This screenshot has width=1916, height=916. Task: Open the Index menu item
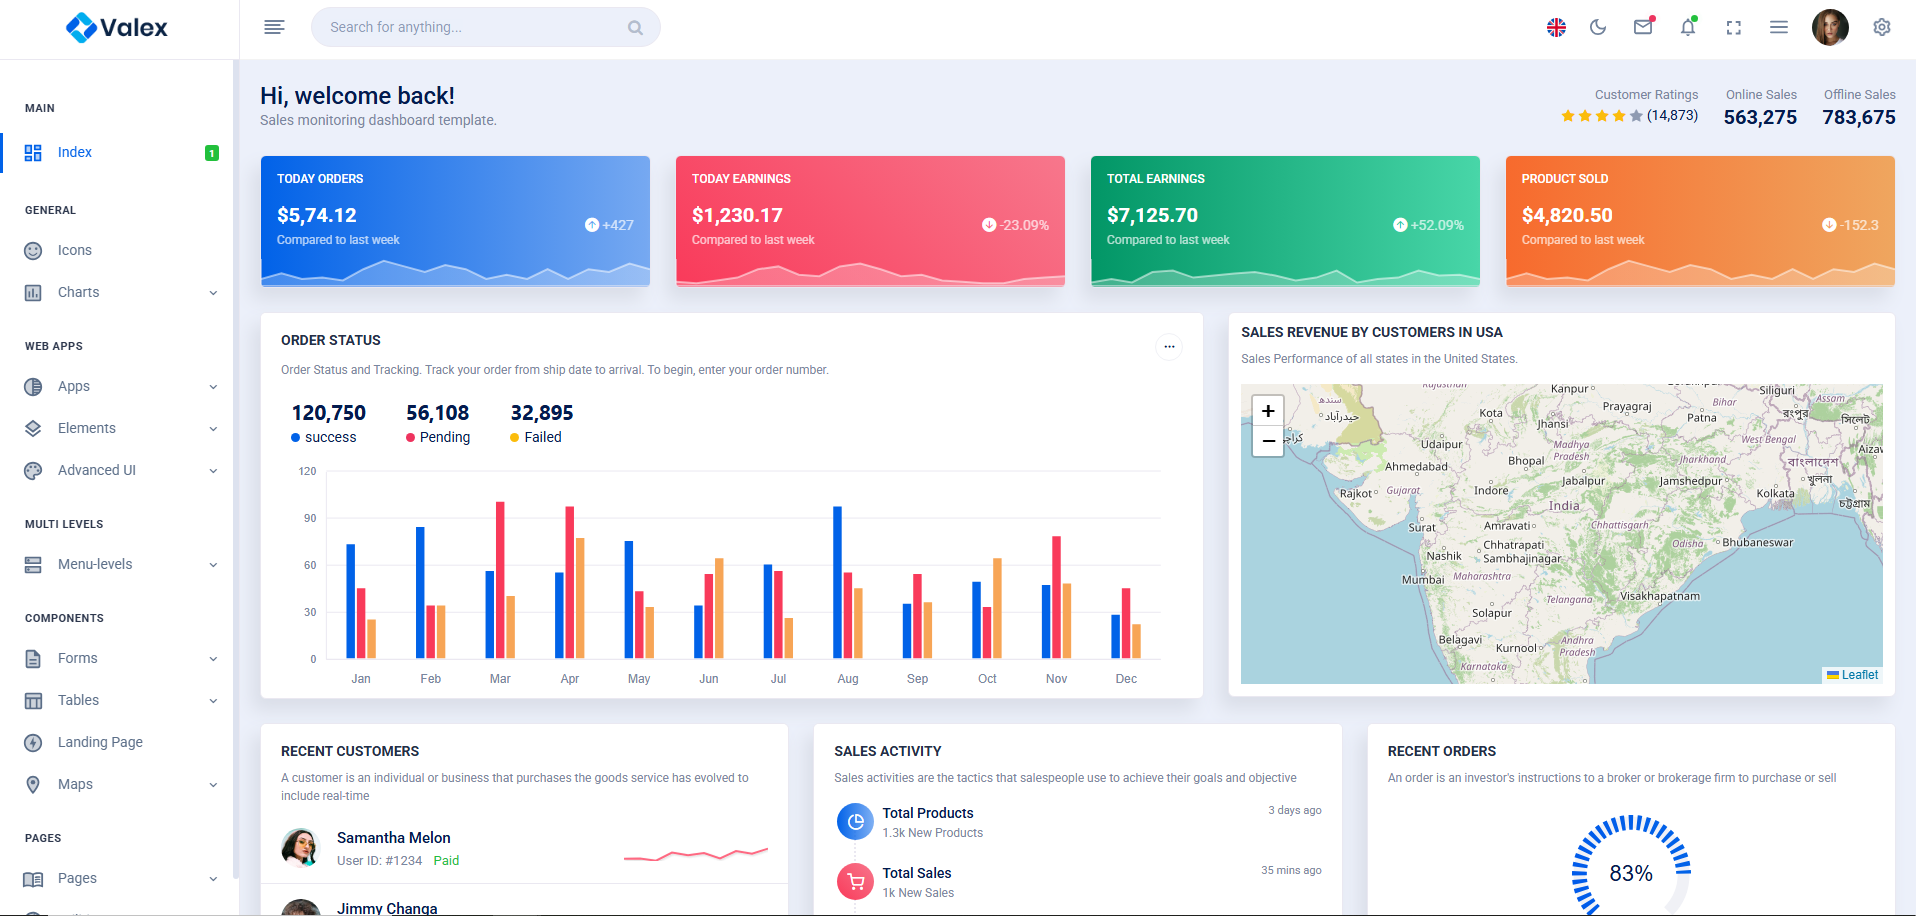coord(118,152)
